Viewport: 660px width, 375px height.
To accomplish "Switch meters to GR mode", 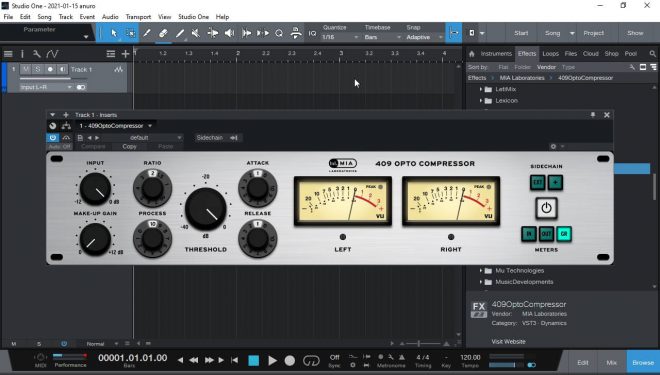I will coord(564,234).
